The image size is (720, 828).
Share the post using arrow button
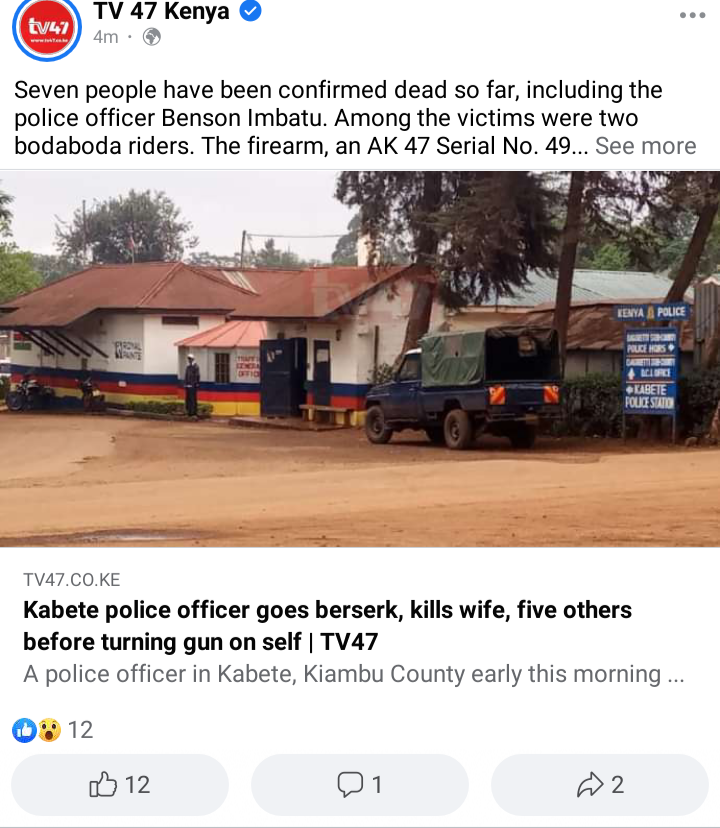pos(600,785)
